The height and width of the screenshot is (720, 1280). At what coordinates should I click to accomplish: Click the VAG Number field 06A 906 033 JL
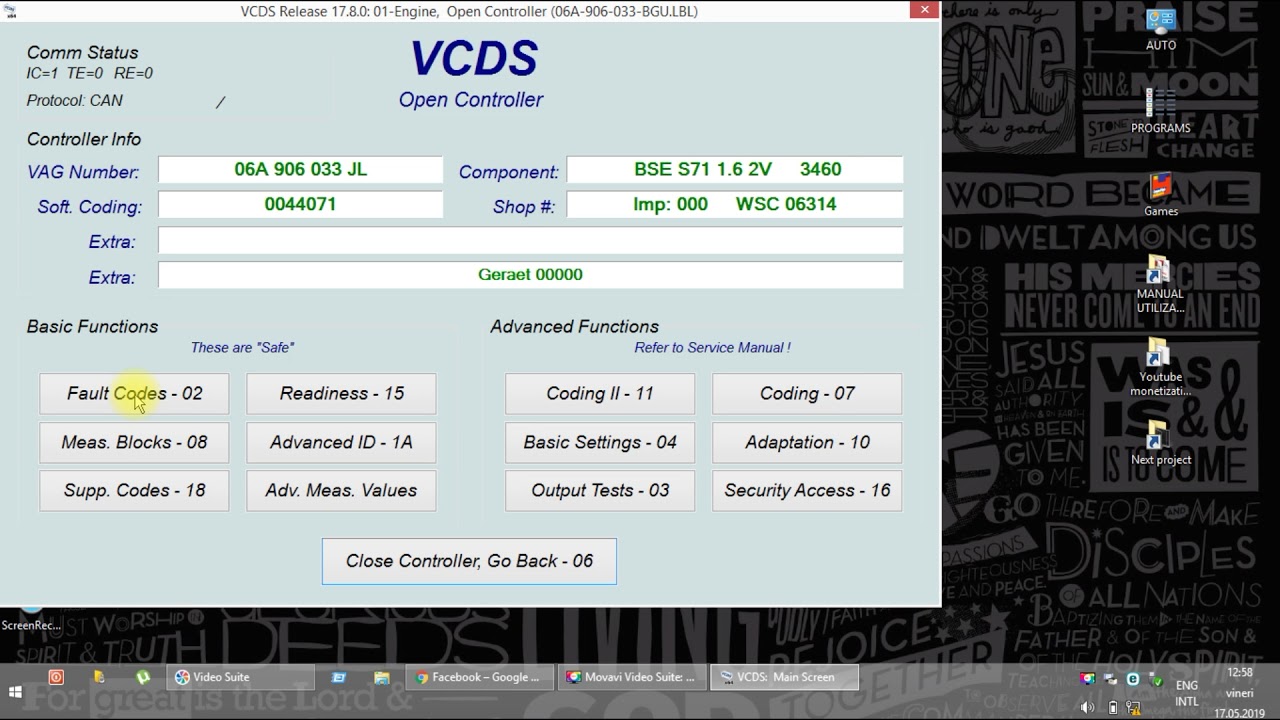(300, 170)
